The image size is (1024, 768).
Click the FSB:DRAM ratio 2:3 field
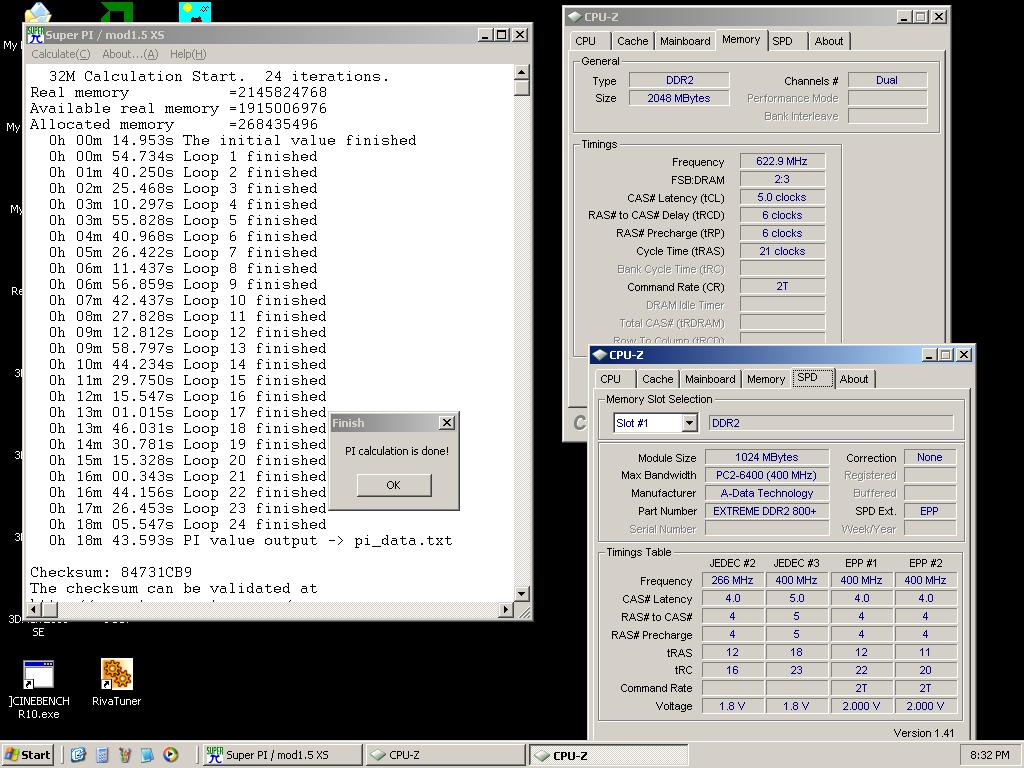point(782,179)
